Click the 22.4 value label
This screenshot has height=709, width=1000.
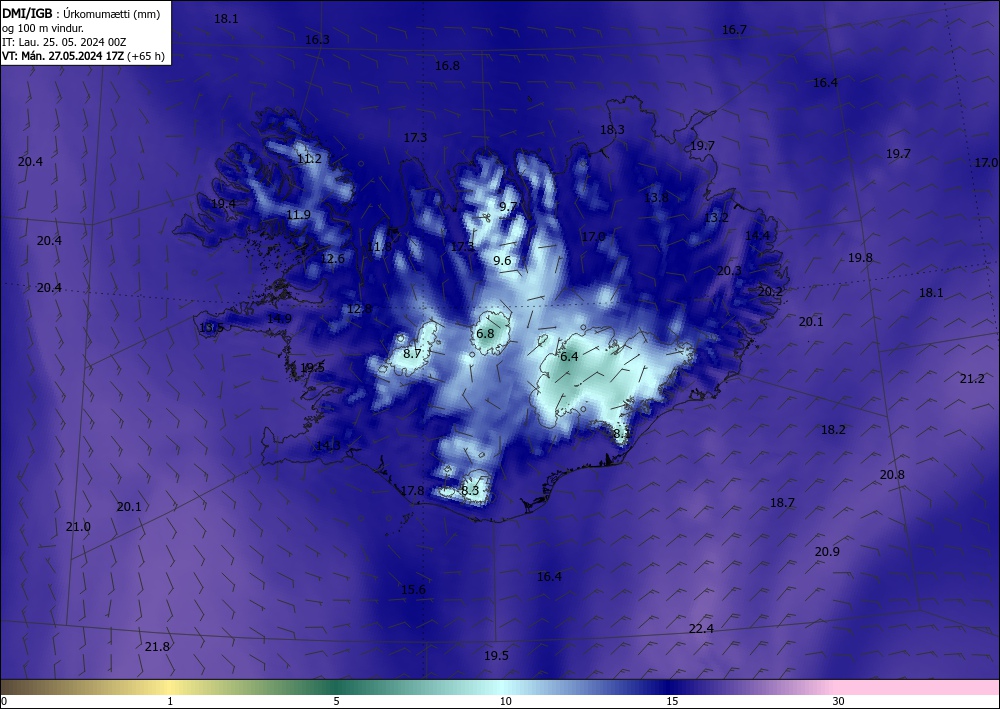[702, 629]
